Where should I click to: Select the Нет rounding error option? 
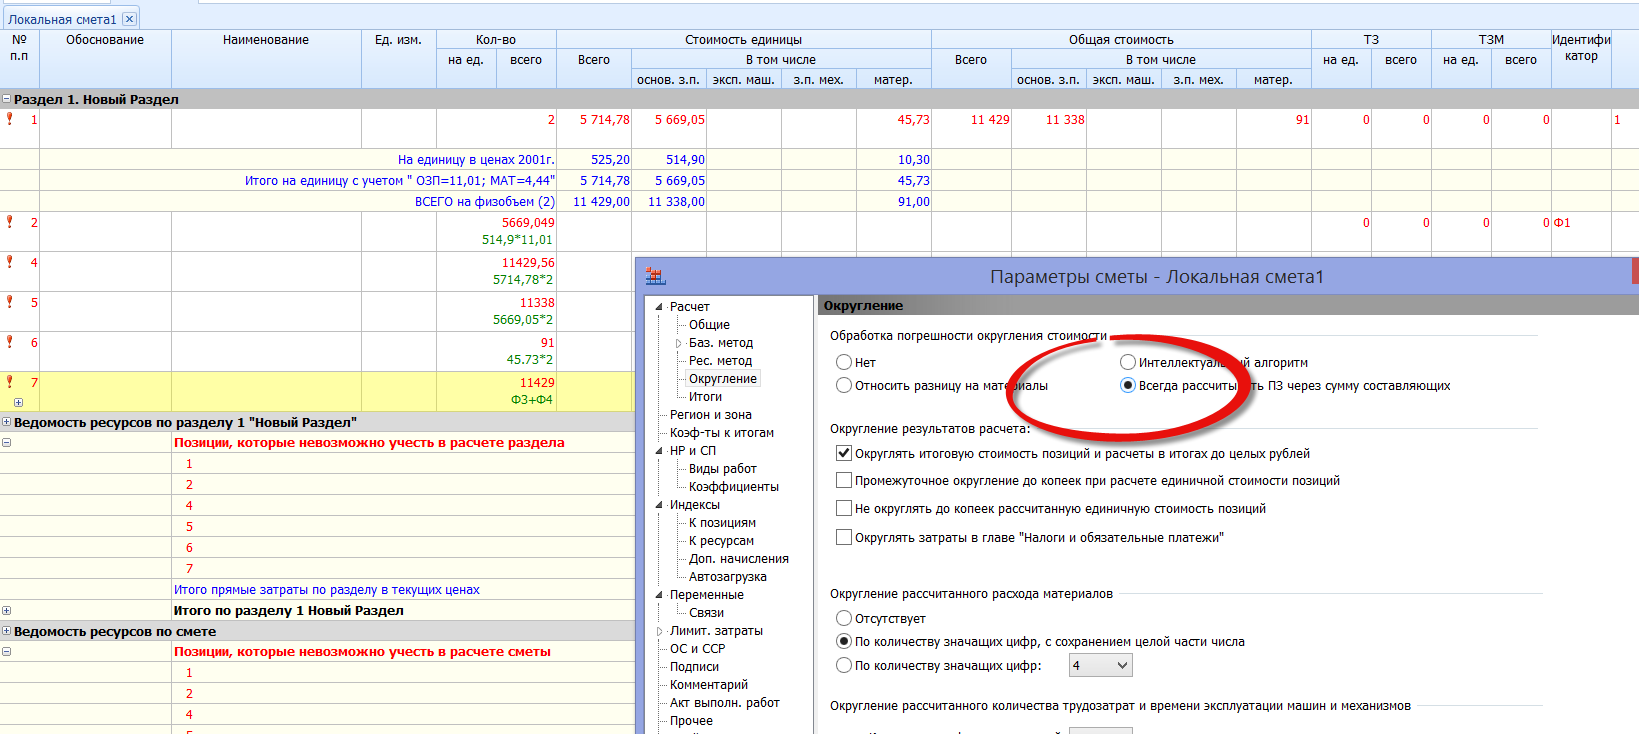tap(844, 362)
